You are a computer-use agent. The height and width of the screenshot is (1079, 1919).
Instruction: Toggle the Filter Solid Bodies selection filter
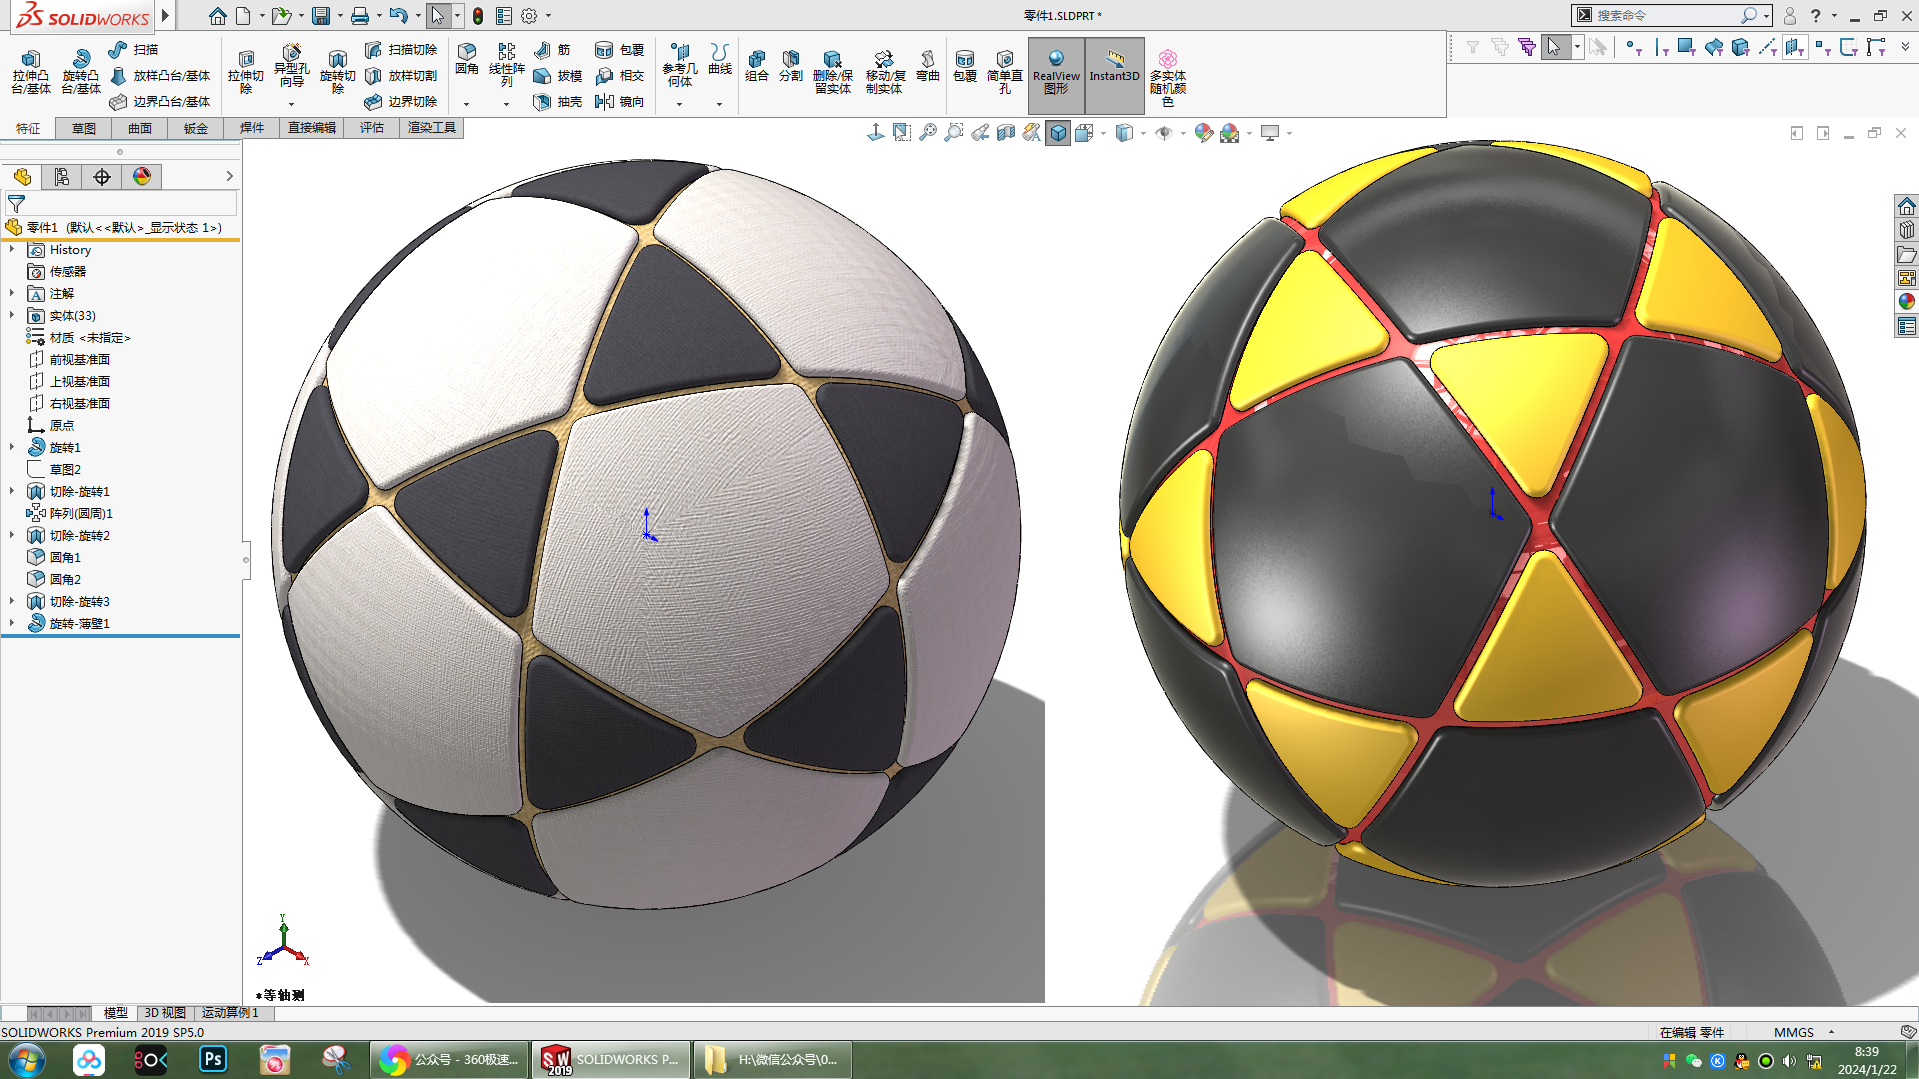pos(1741,47)
